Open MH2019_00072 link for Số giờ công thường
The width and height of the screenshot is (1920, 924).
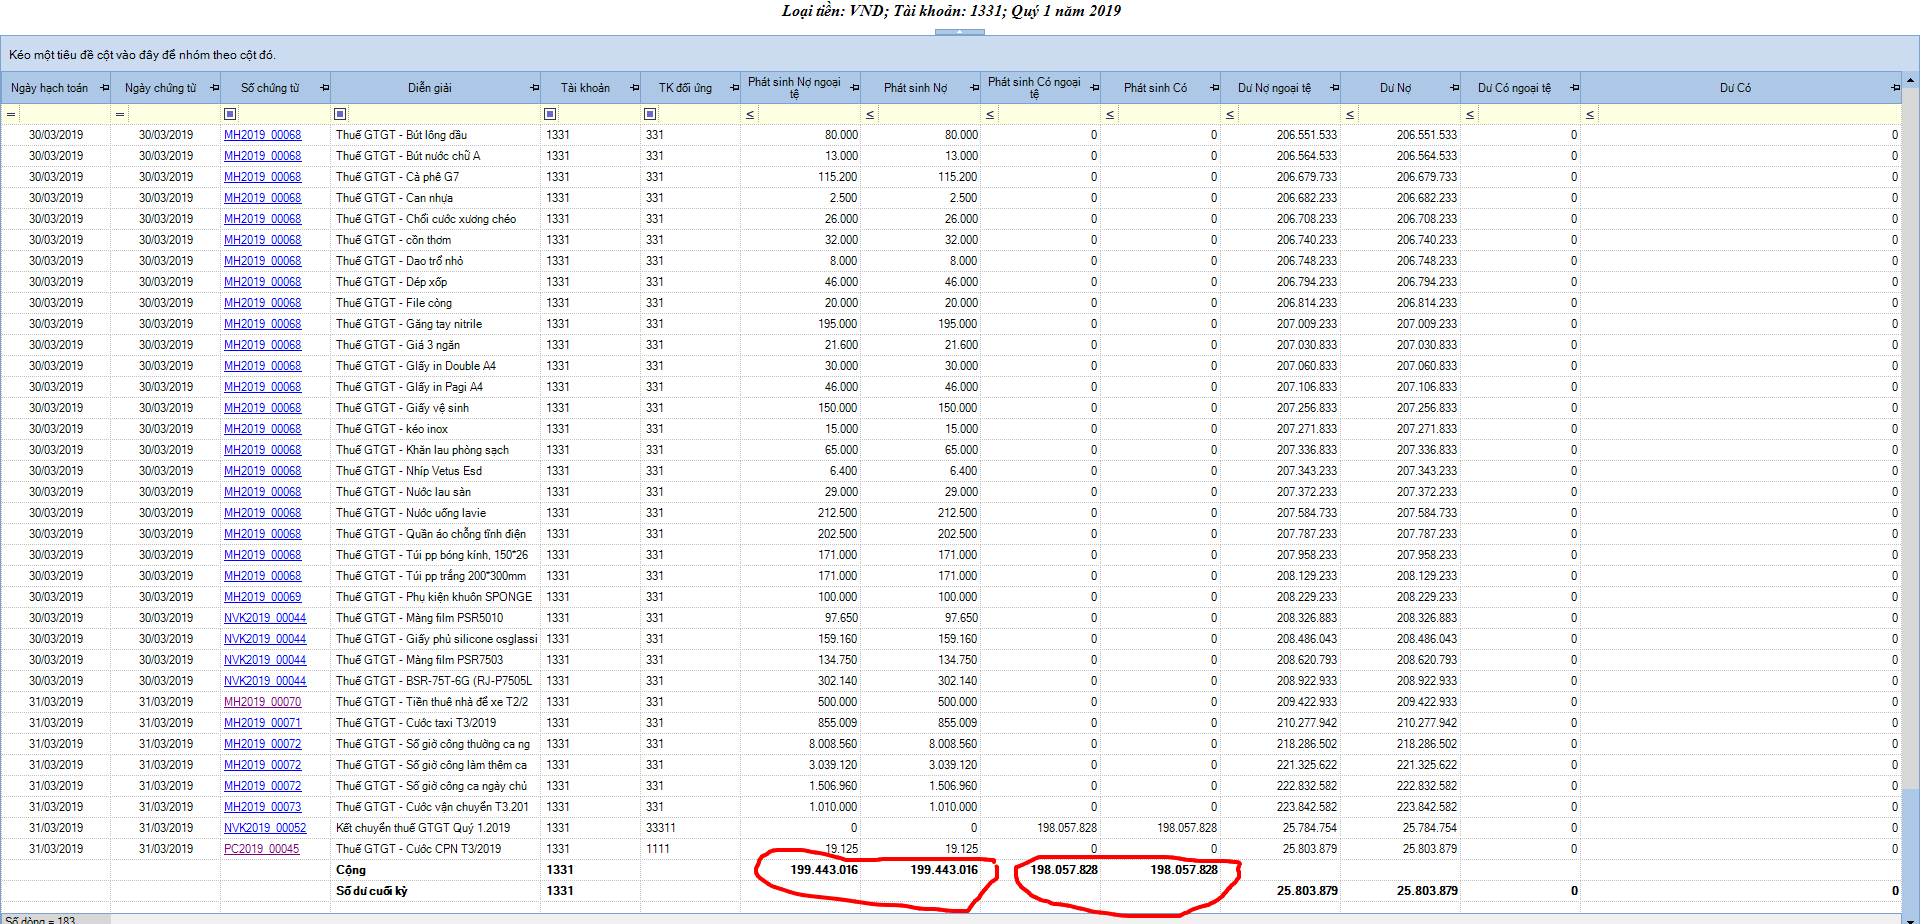click(262, 744)
